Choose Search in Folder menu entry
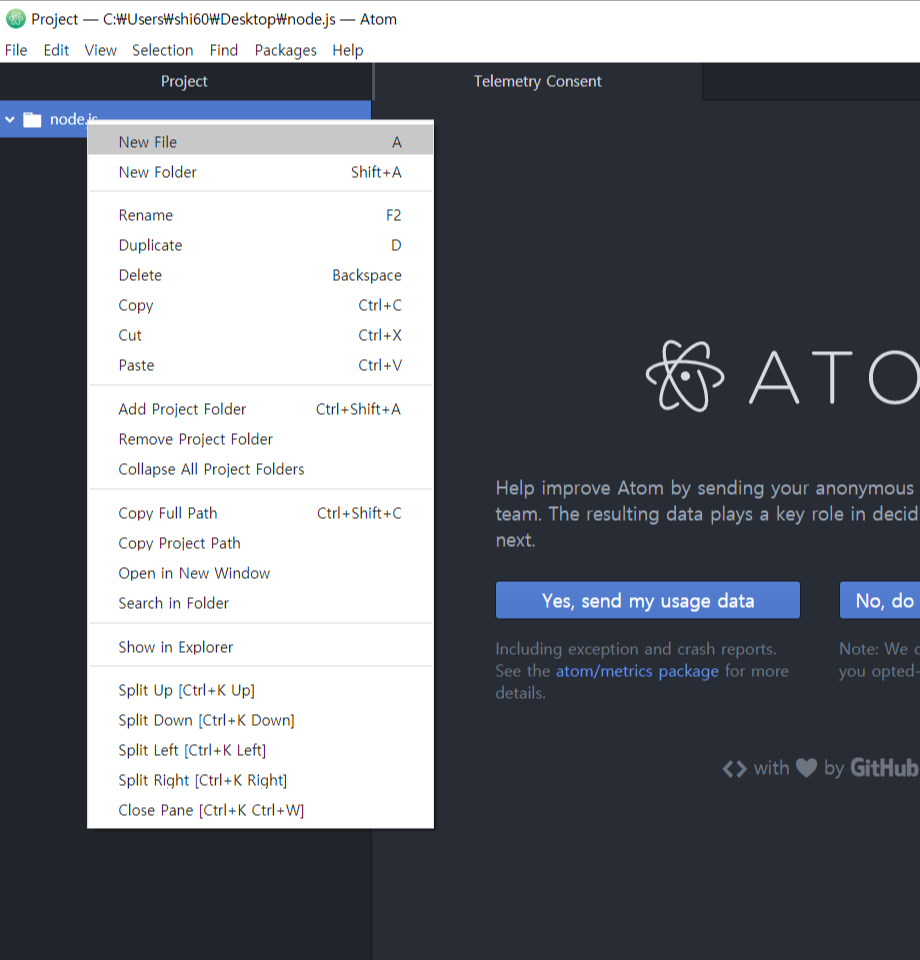920x960 pixels. coord(260,603)
